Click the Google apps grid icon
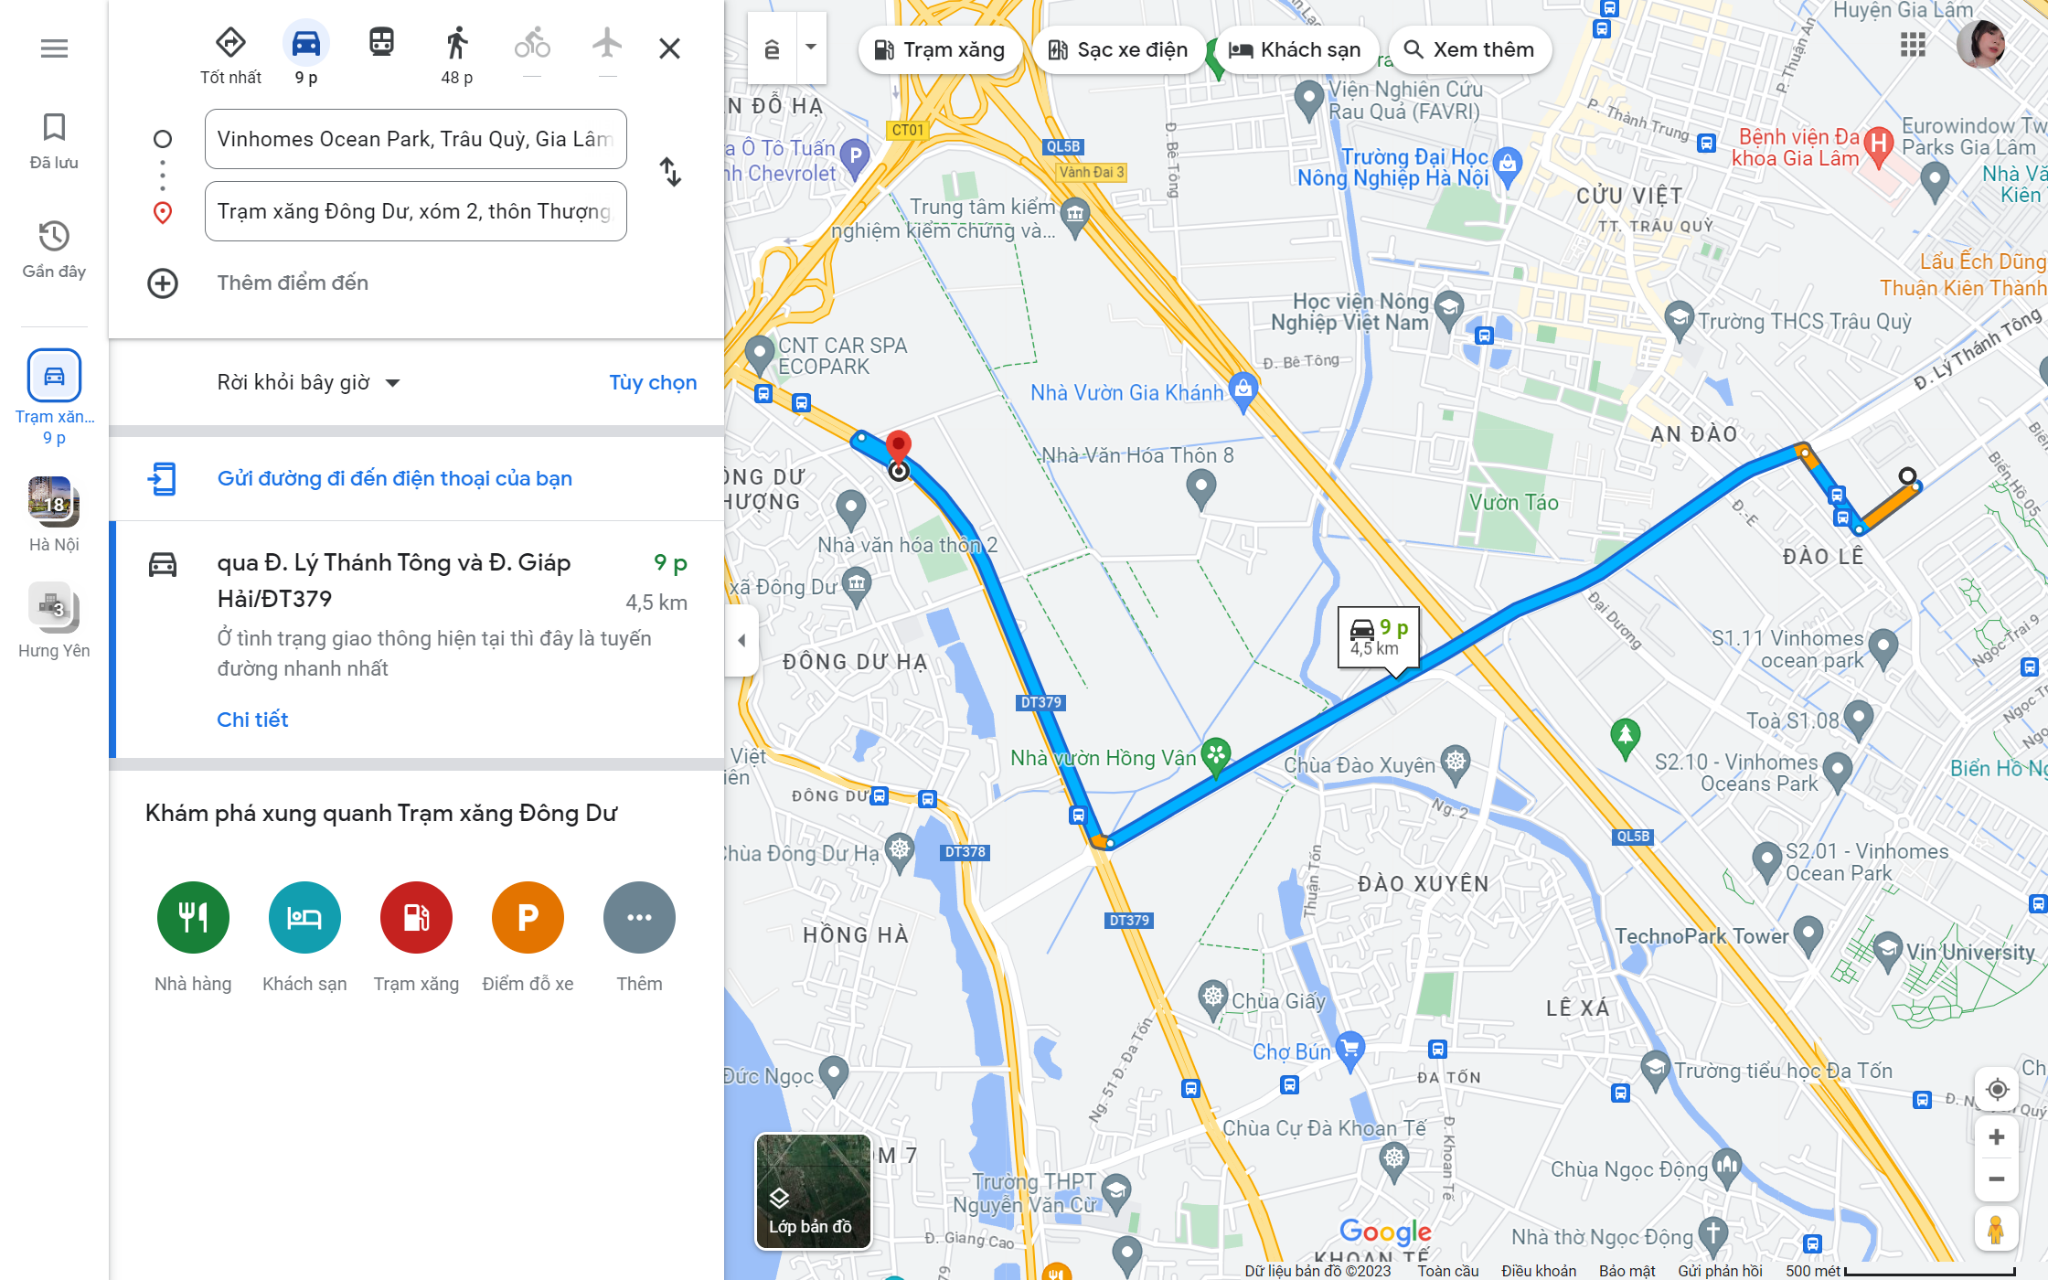 (x=1912, y=45)
